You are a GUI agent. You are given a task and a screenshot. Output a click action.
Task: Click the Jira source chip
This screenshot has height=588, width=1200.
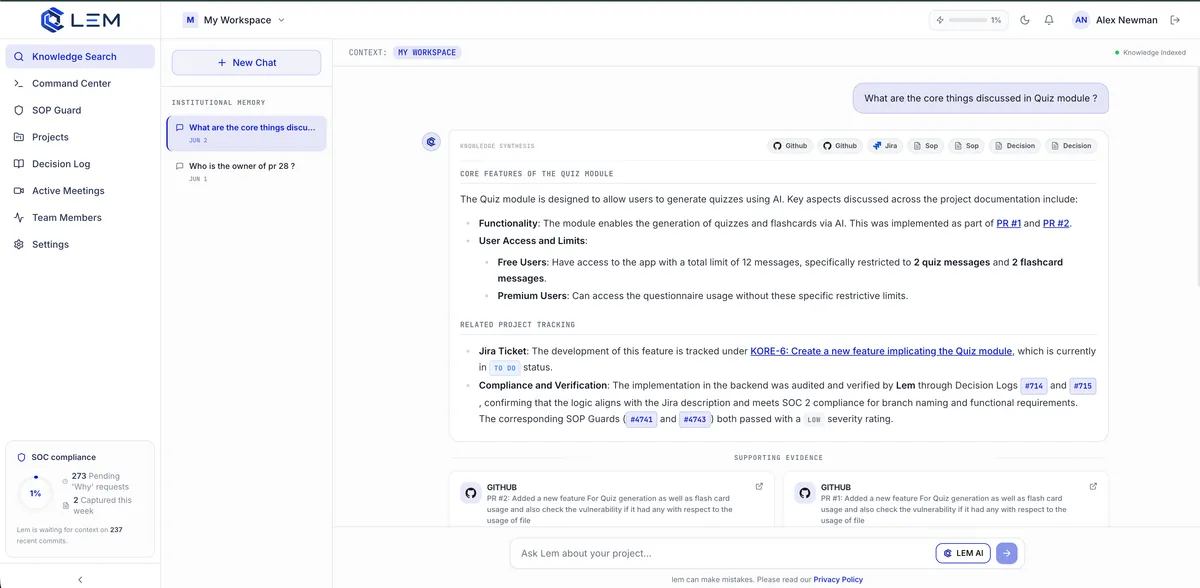click(x=885, y=145)
